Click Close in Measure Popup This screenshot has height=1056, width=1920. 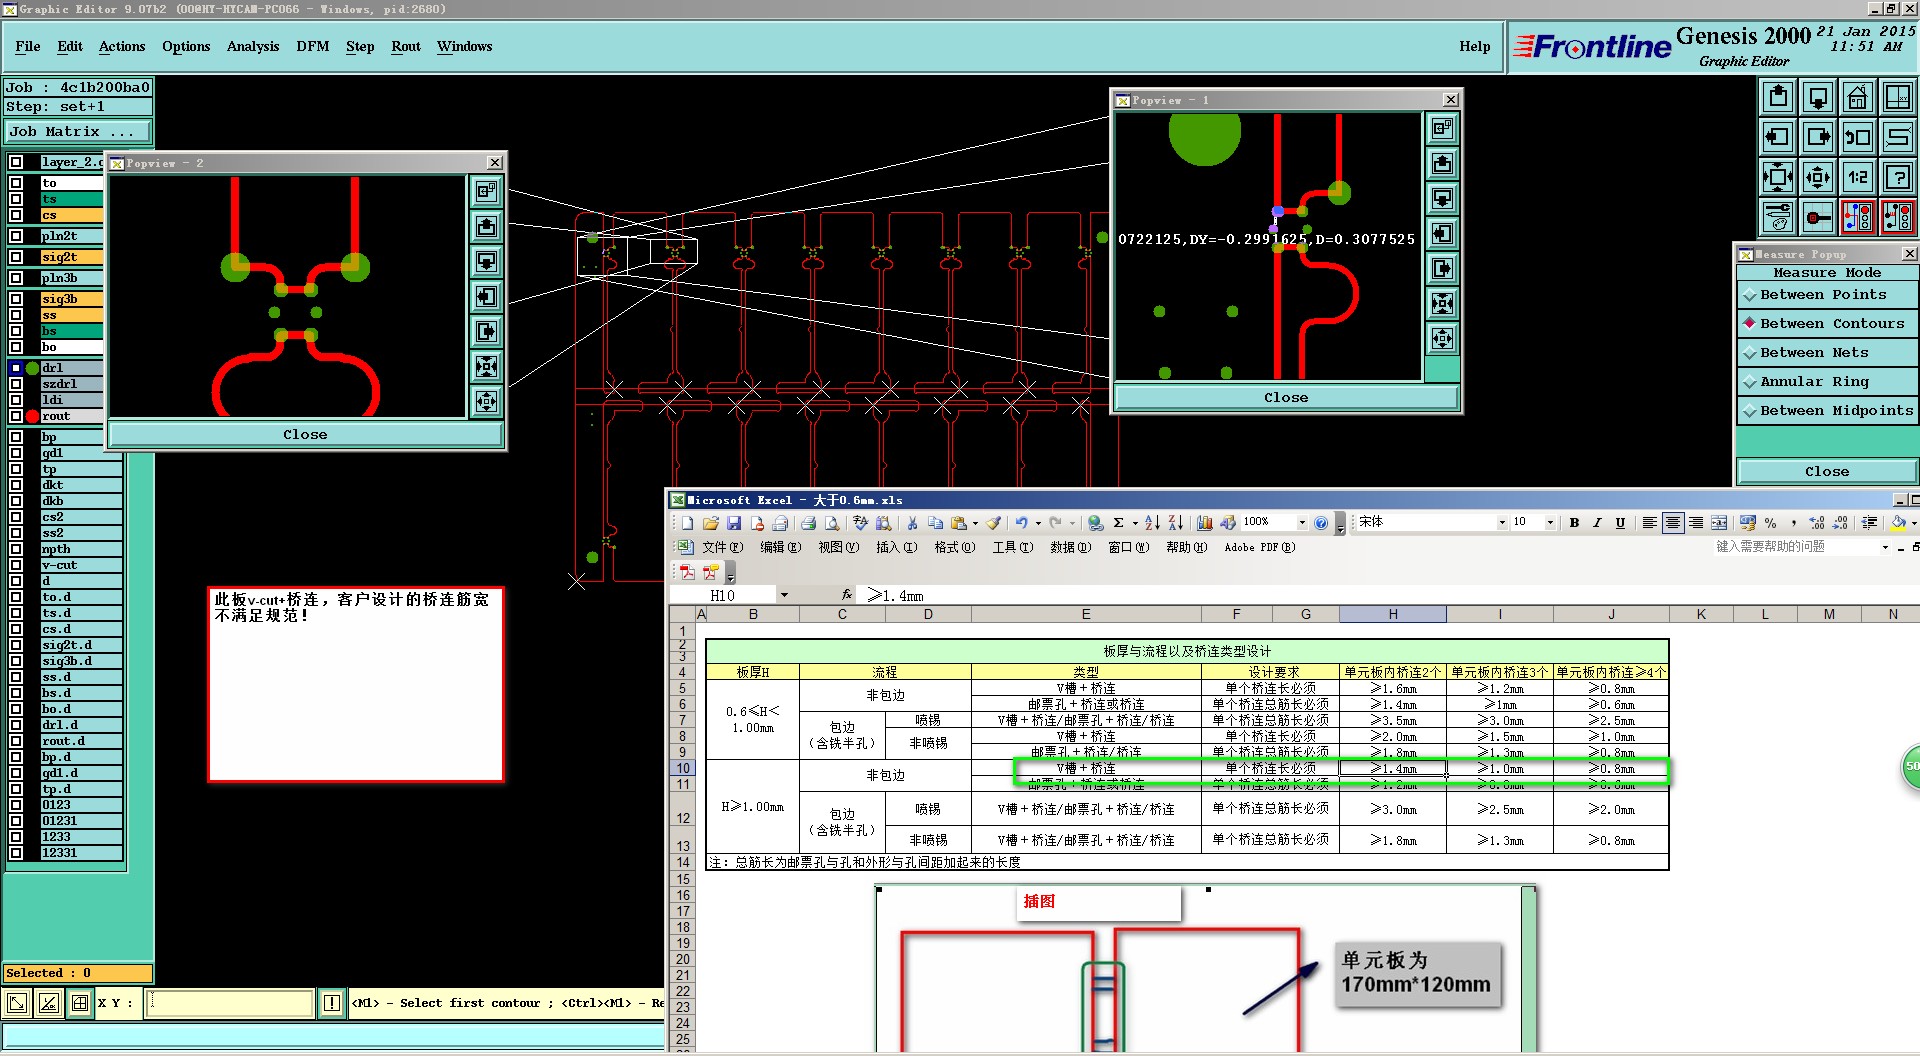(1827, 471)
